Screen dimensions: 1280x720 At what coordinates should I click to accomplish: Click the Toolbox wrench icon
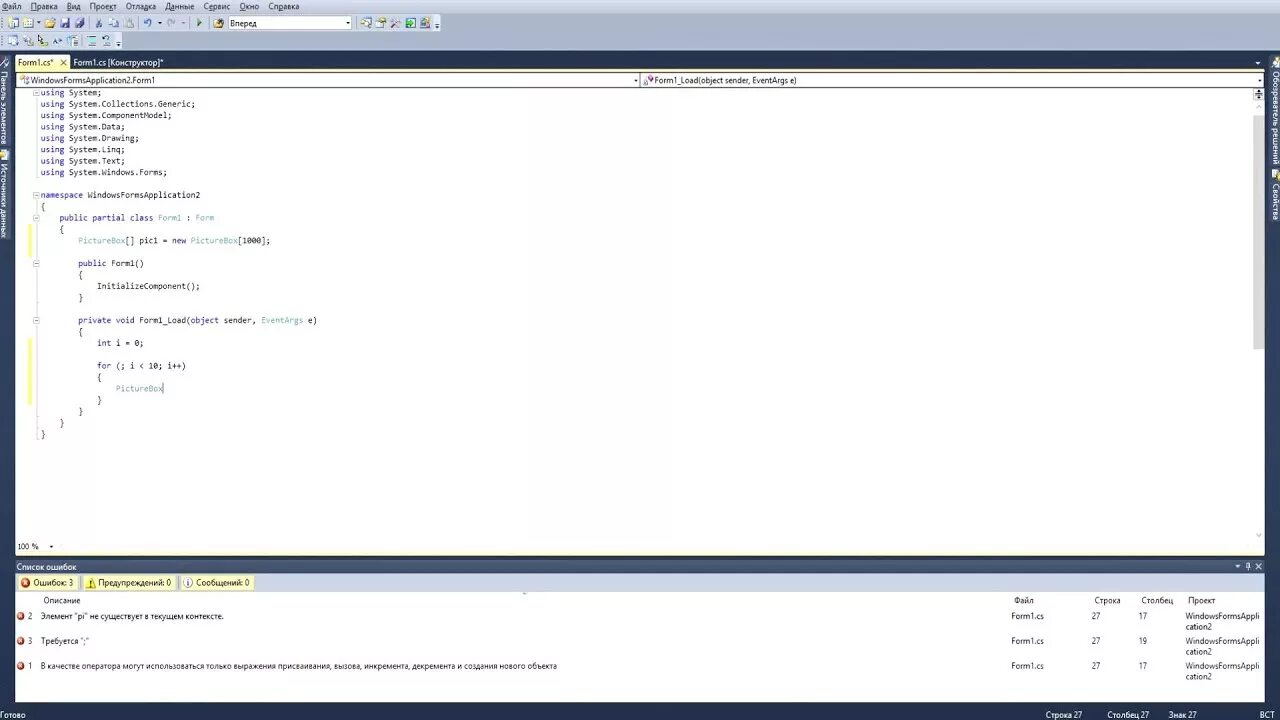pyautogui.click(x=396, y=23)
